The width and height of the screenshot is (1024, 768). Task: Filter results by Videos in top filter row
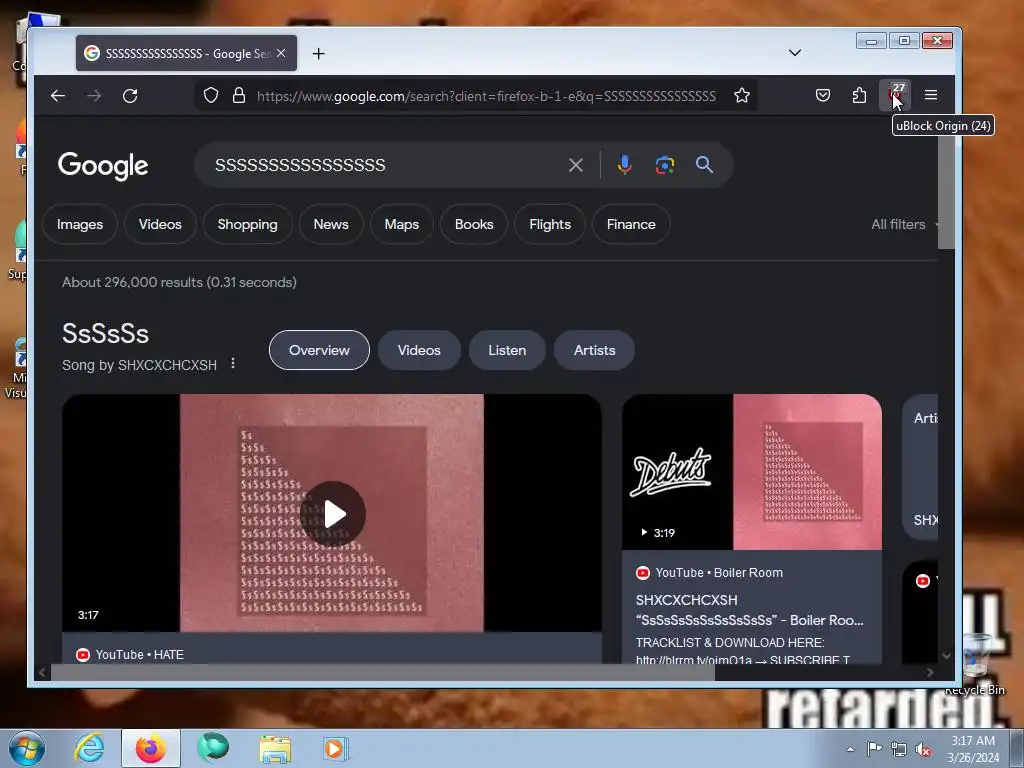160,224
